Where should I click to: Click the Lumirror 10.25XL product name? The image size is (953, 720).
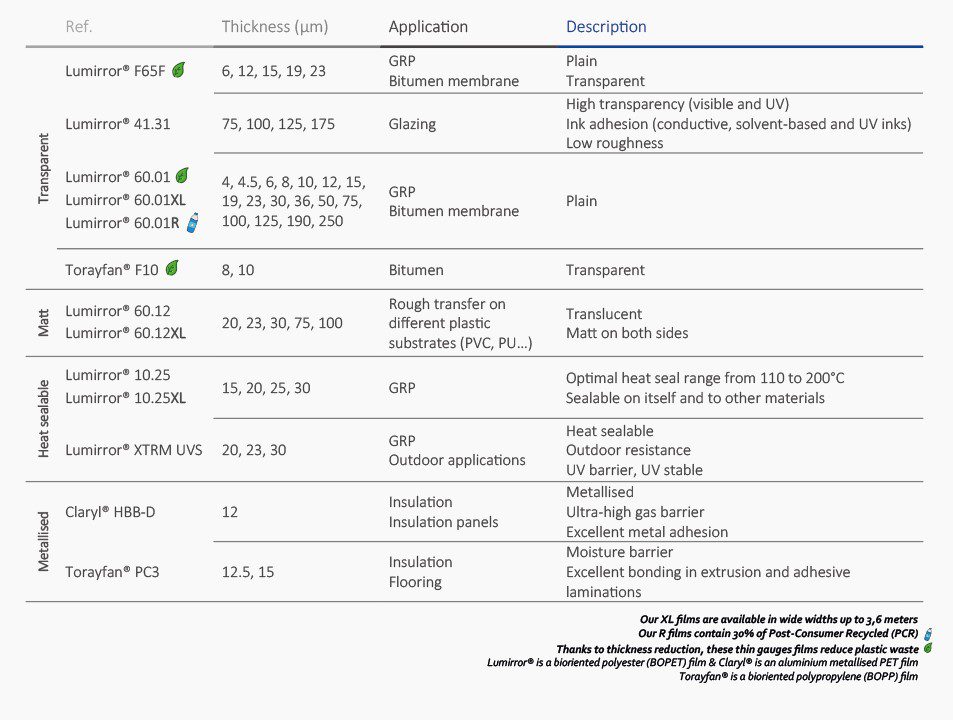pos(125,398)
